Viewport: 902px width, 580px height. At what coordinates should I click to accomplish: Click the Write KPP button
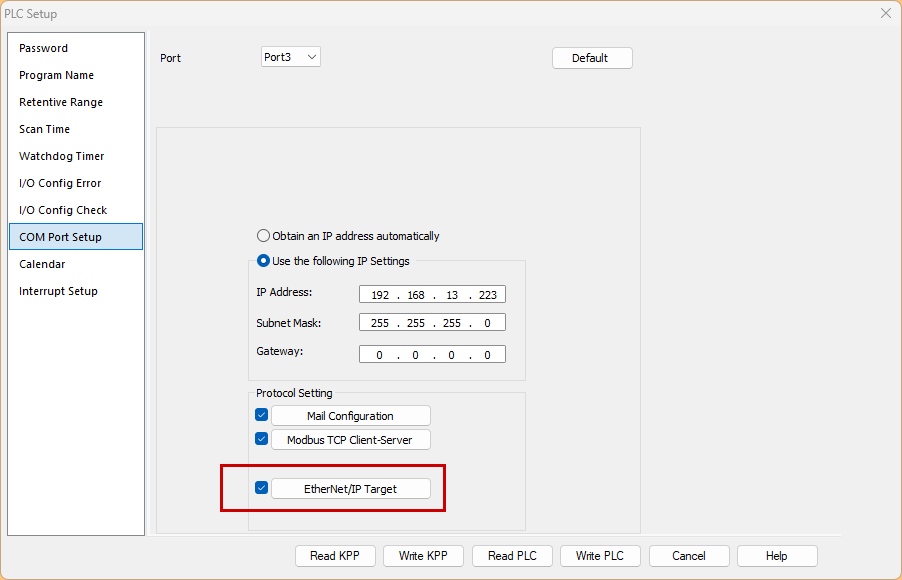423,556
